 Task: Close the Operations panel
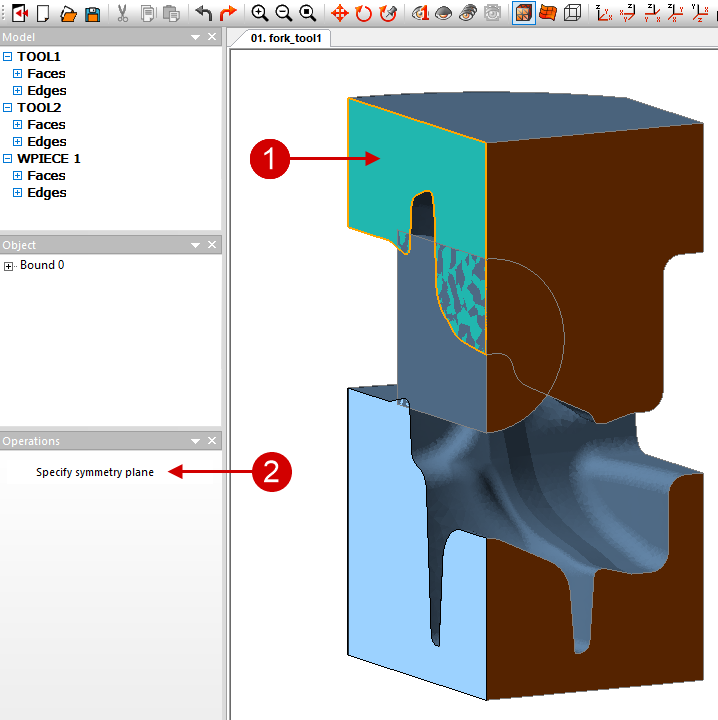click(212, 441)
